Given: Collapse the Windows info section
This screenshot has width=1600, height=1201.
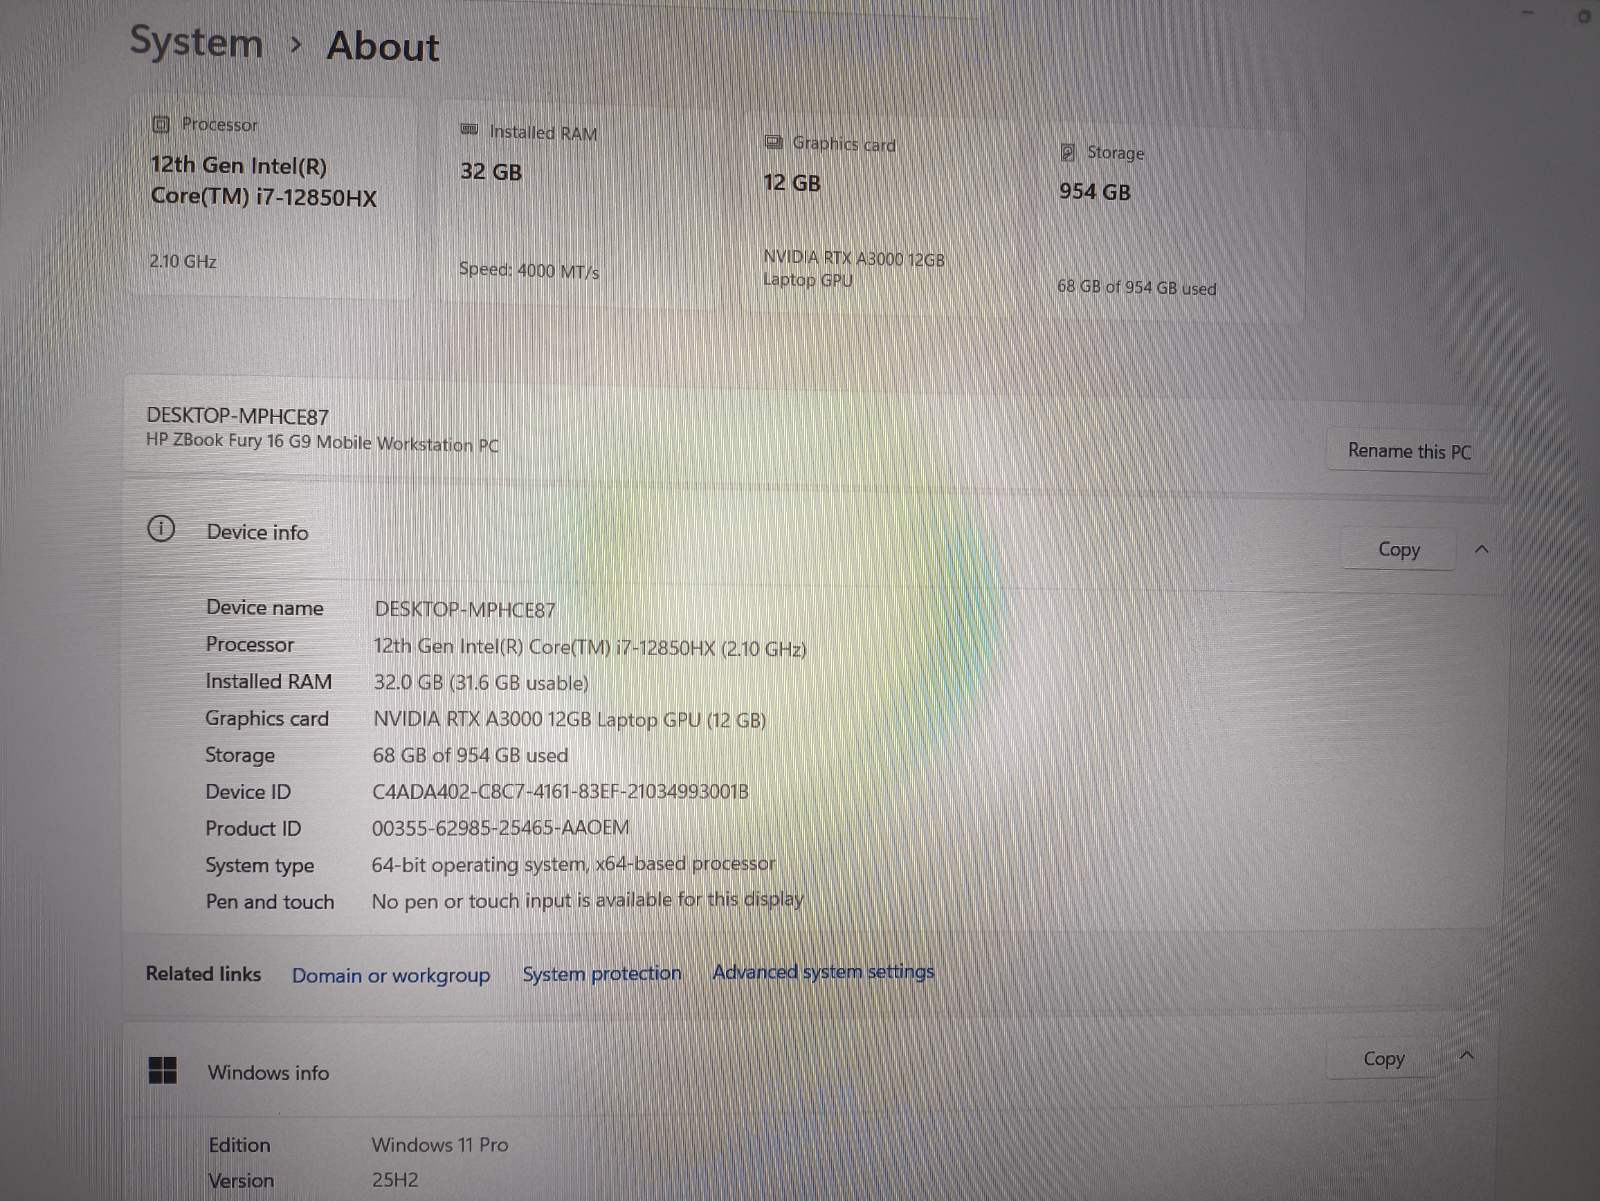Looking at the screenshot, I should (1467, 1056).
